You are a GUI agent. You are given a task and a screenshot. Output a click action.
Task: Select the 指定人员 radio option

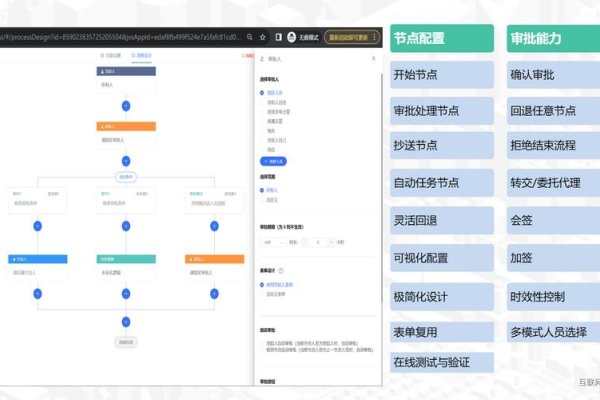click(x=263, y=94)
